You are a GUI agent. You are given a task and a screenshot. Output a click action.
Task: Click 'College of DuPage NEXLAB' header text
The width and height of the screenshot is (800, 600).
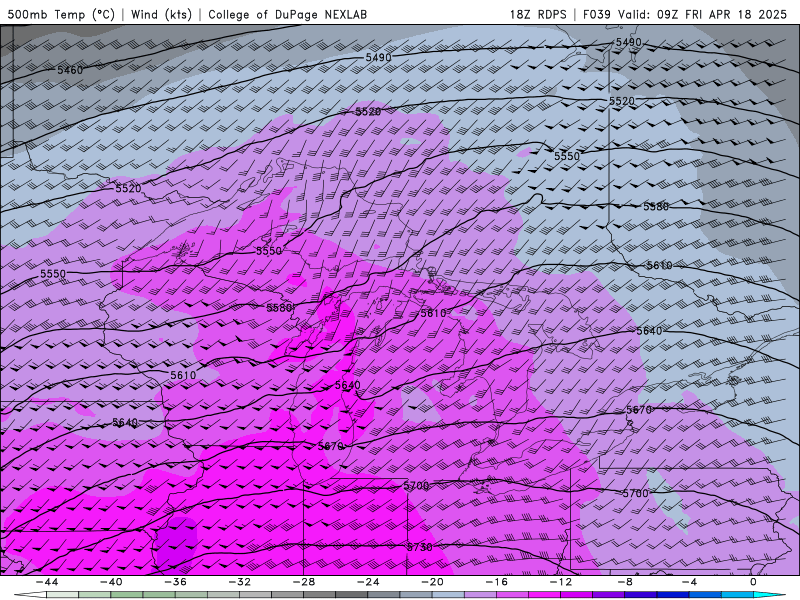[x=287, y=14]
